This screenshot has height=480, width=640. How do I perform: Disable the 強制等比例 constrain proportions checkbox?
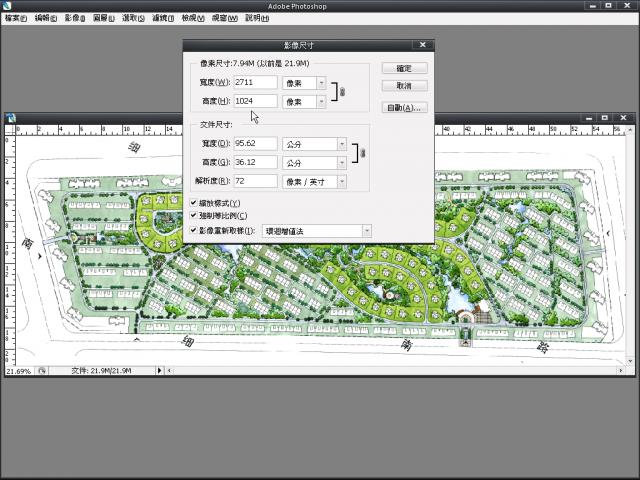click(x=193, y=215)
